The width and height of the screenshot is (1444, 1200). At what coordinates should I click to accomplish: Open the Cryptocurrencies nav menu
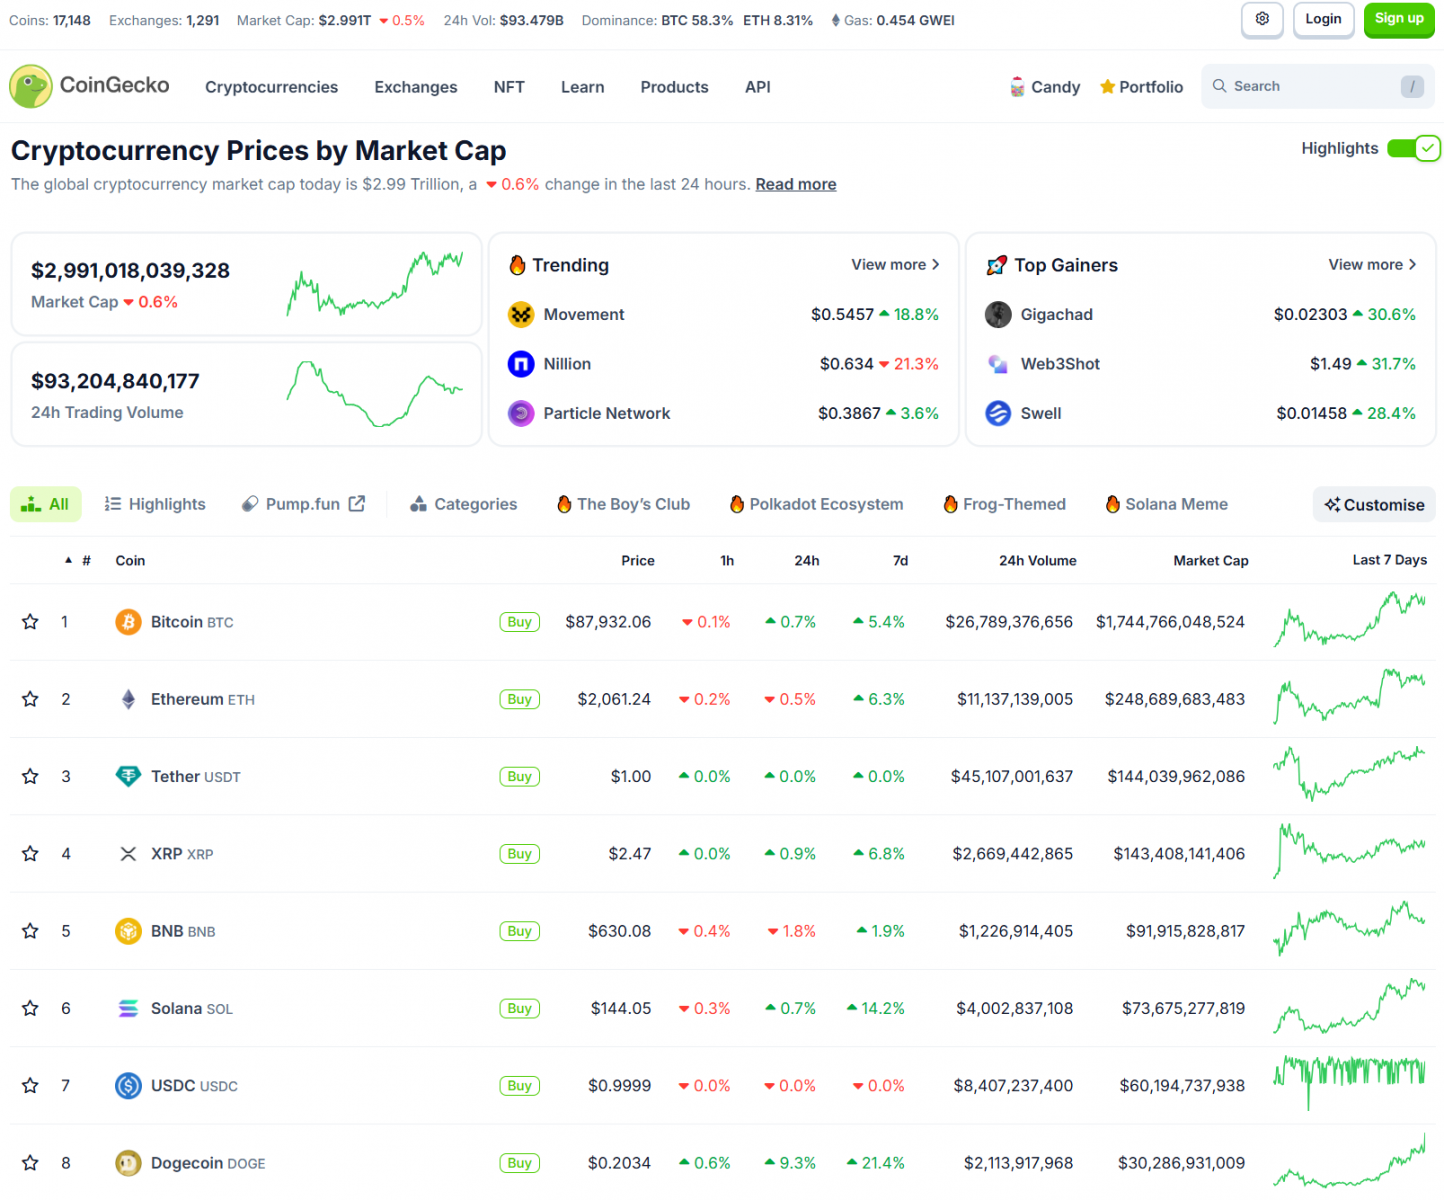(x=271, y=87)
